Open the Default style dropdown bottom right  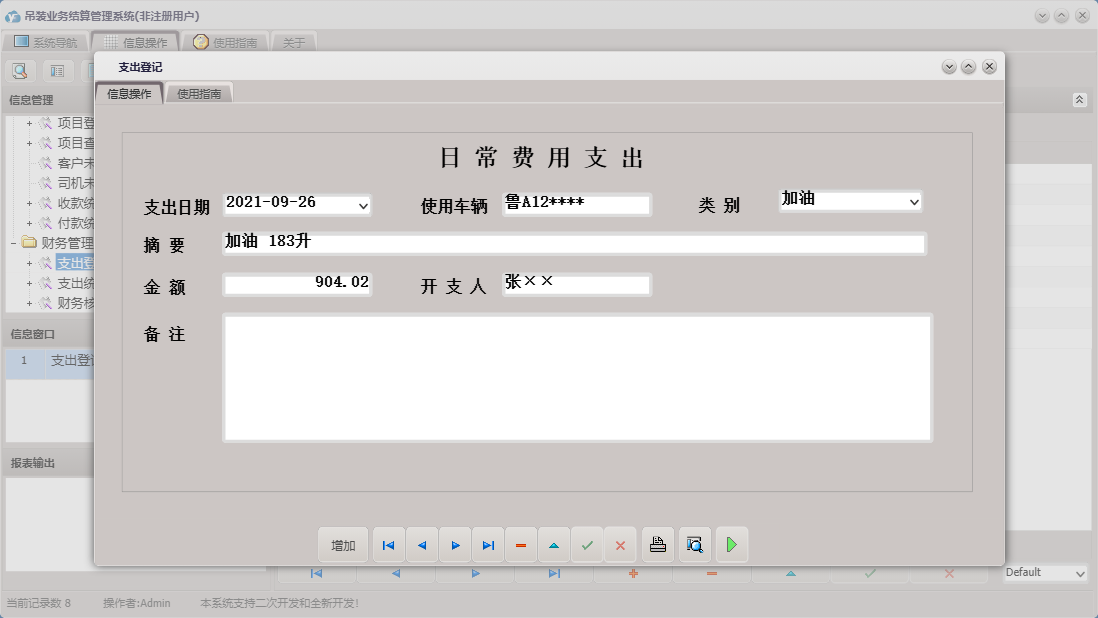[x=1079, y=572]
